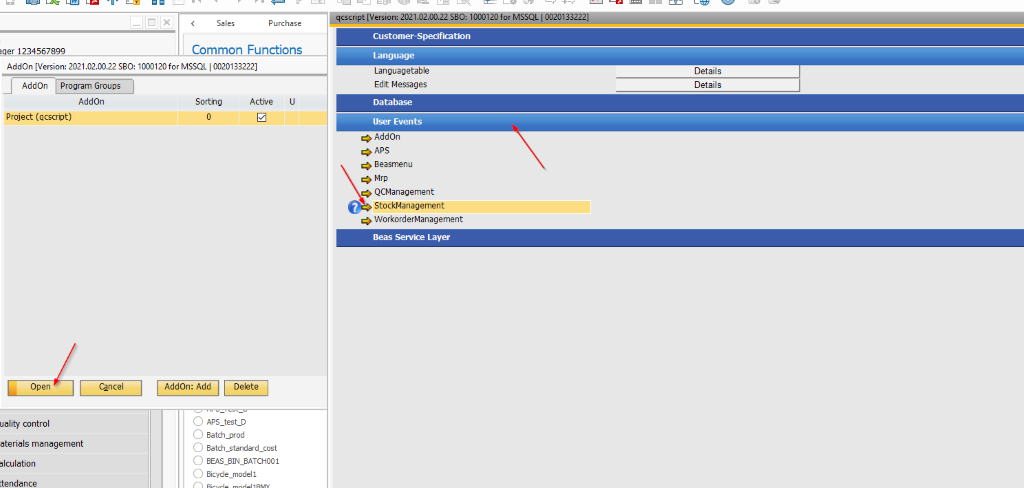Click the blue help question mark icon

point(355,207)
